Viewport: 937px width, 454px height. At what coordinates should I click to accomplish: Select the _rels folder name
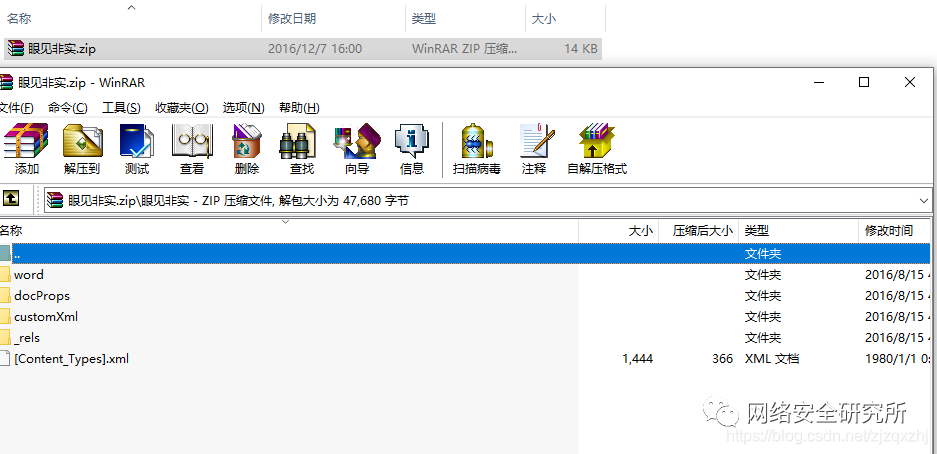(x=27, y=338)
